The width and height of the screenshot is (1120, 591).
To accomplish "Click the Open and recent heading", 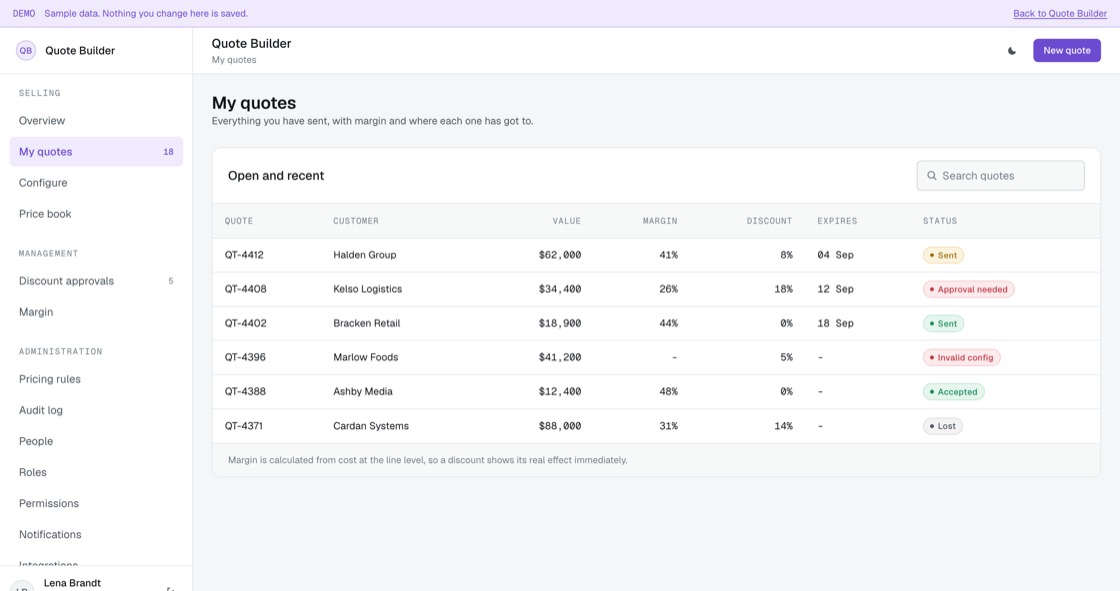I will [276, 176].
